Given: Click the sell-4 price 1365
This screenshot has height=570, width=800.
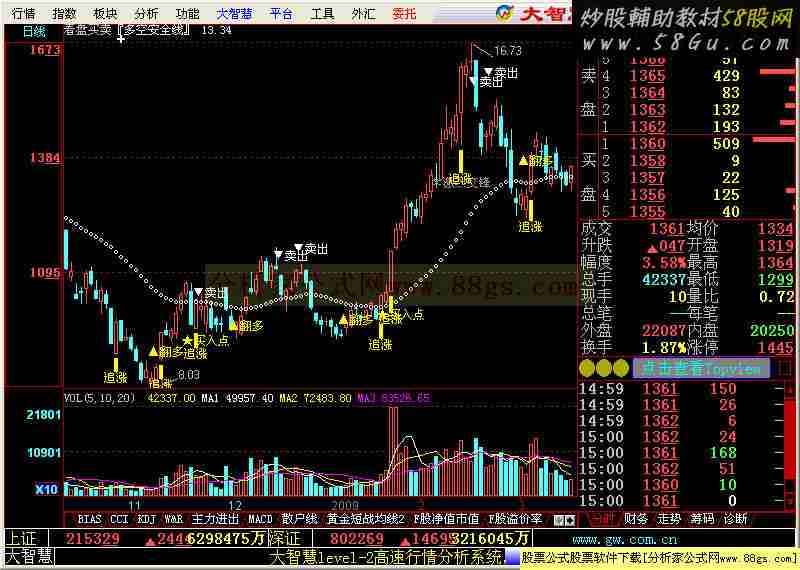Looking at the screenshot, I should point(647,76).
